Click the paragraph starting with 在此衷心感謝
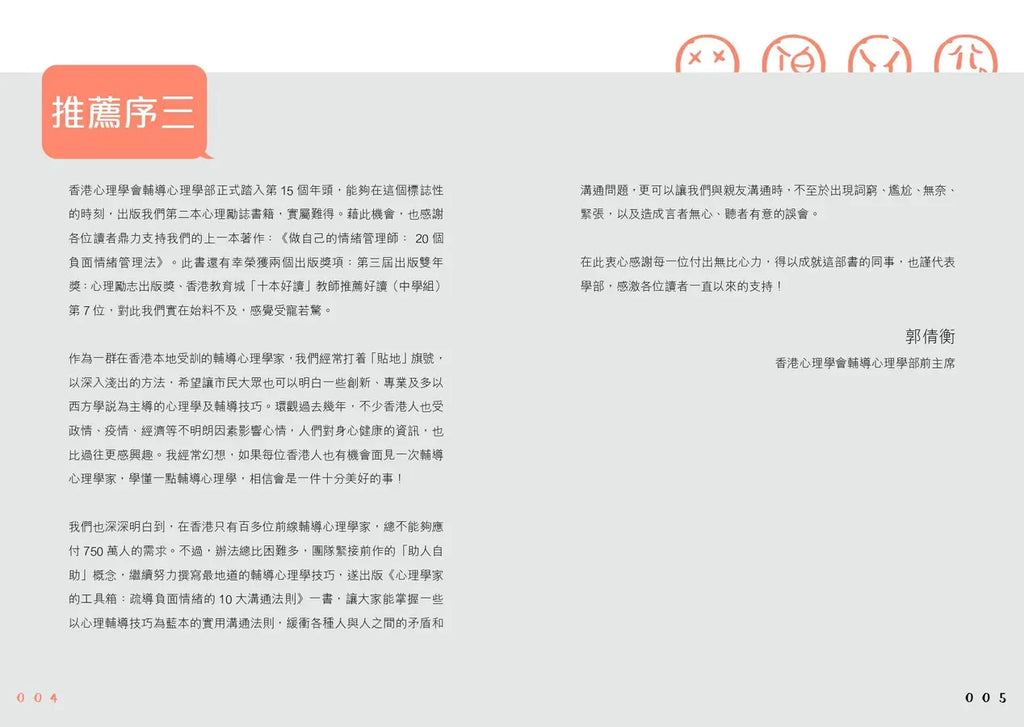Viewport: 1024px width, 727px height. (x=768, y=273)
